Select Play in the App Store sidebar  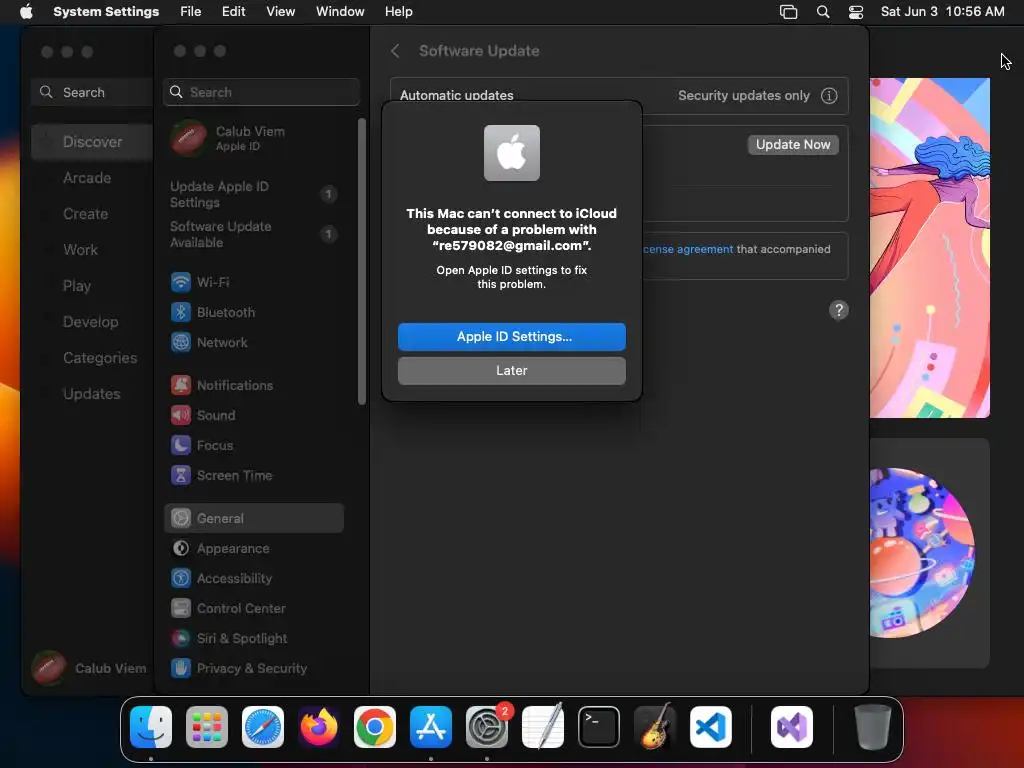[91, 286]
